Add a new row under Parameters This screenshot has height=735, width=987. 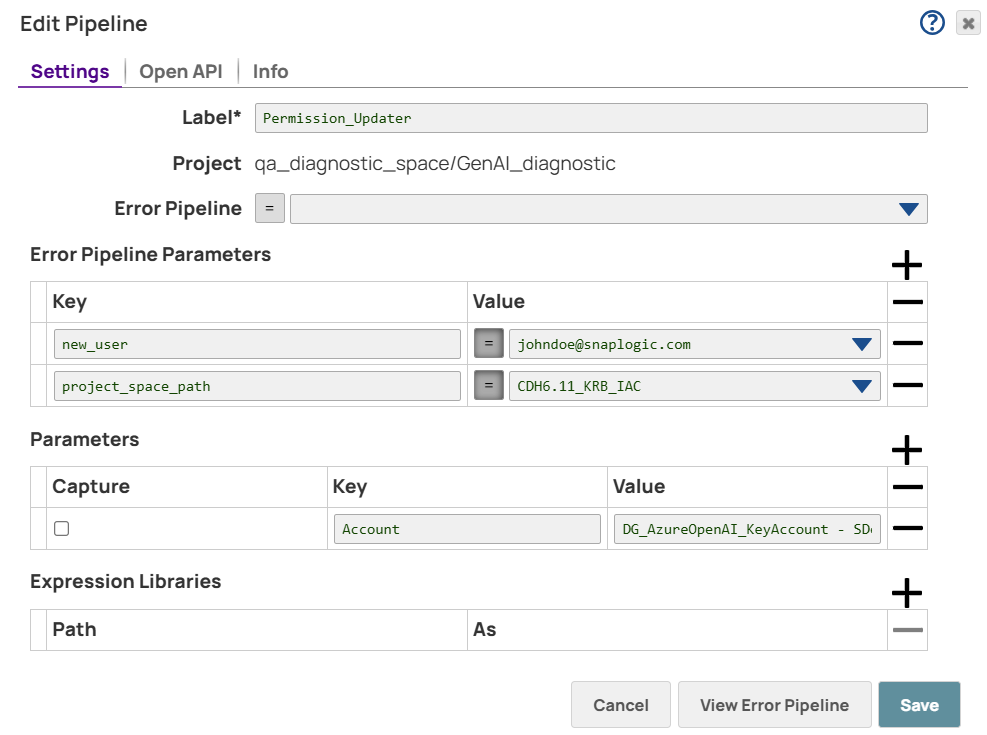(x=906, y=449)
